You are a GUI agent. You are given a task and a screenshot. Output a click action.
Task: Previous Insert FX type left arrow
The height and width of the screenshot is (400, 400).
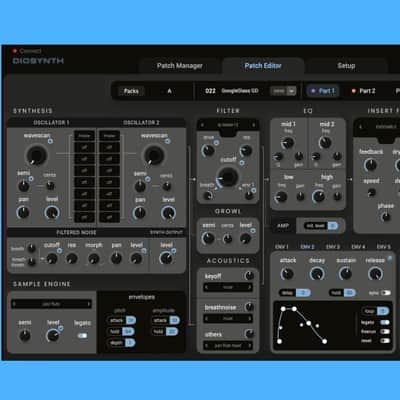[361, 127]
